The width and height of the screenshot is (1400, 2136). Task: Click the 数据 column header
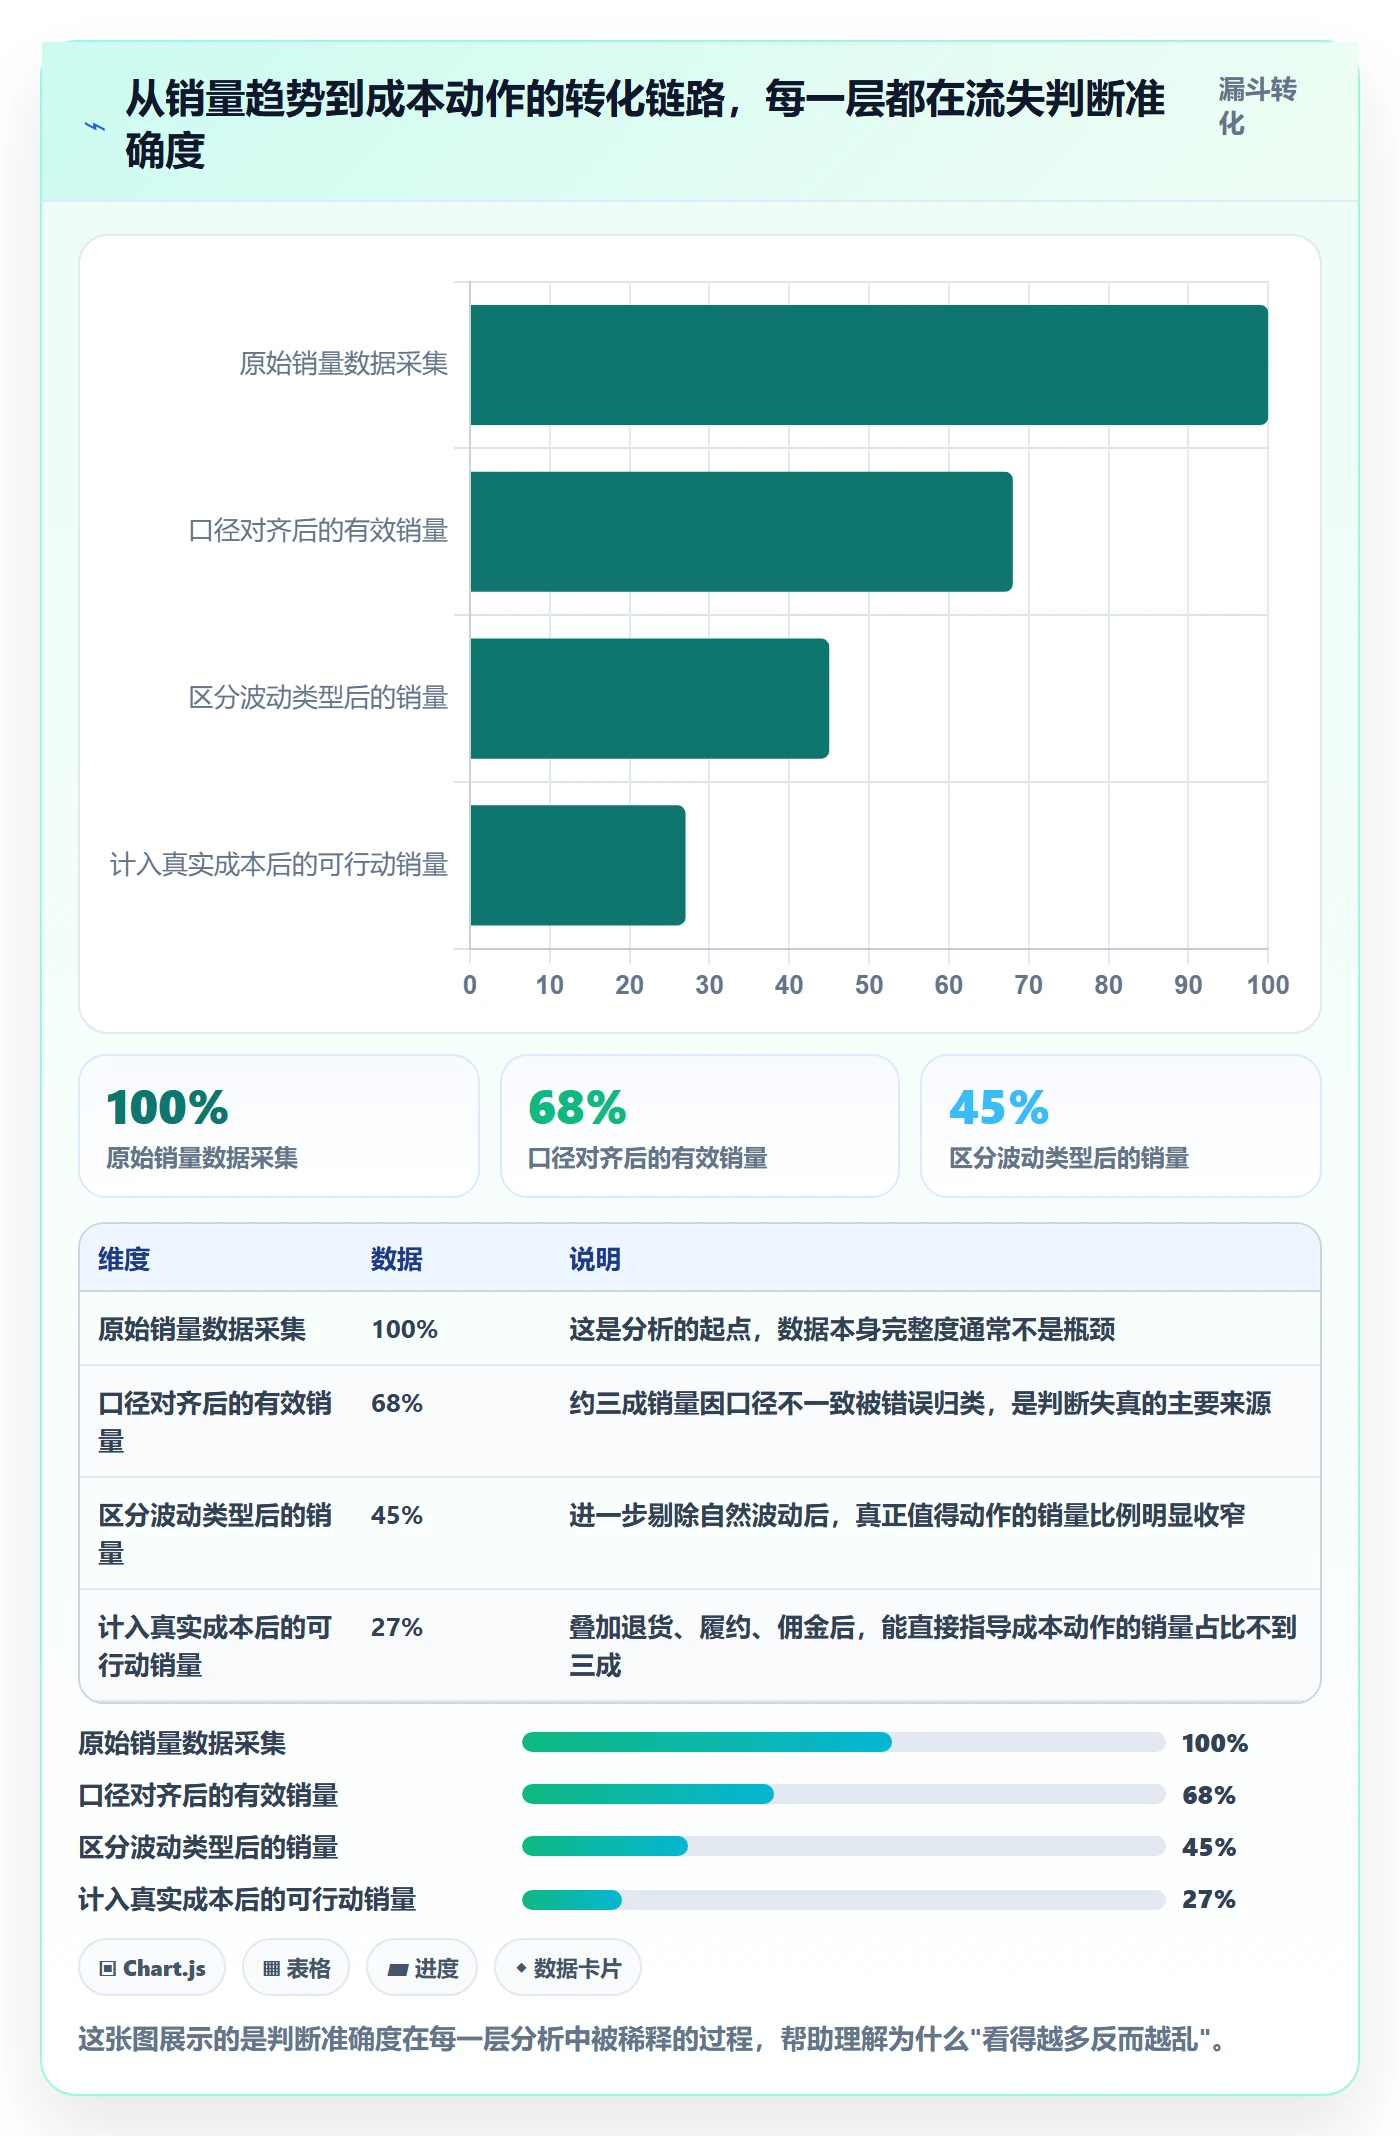tap(397, 1259)
